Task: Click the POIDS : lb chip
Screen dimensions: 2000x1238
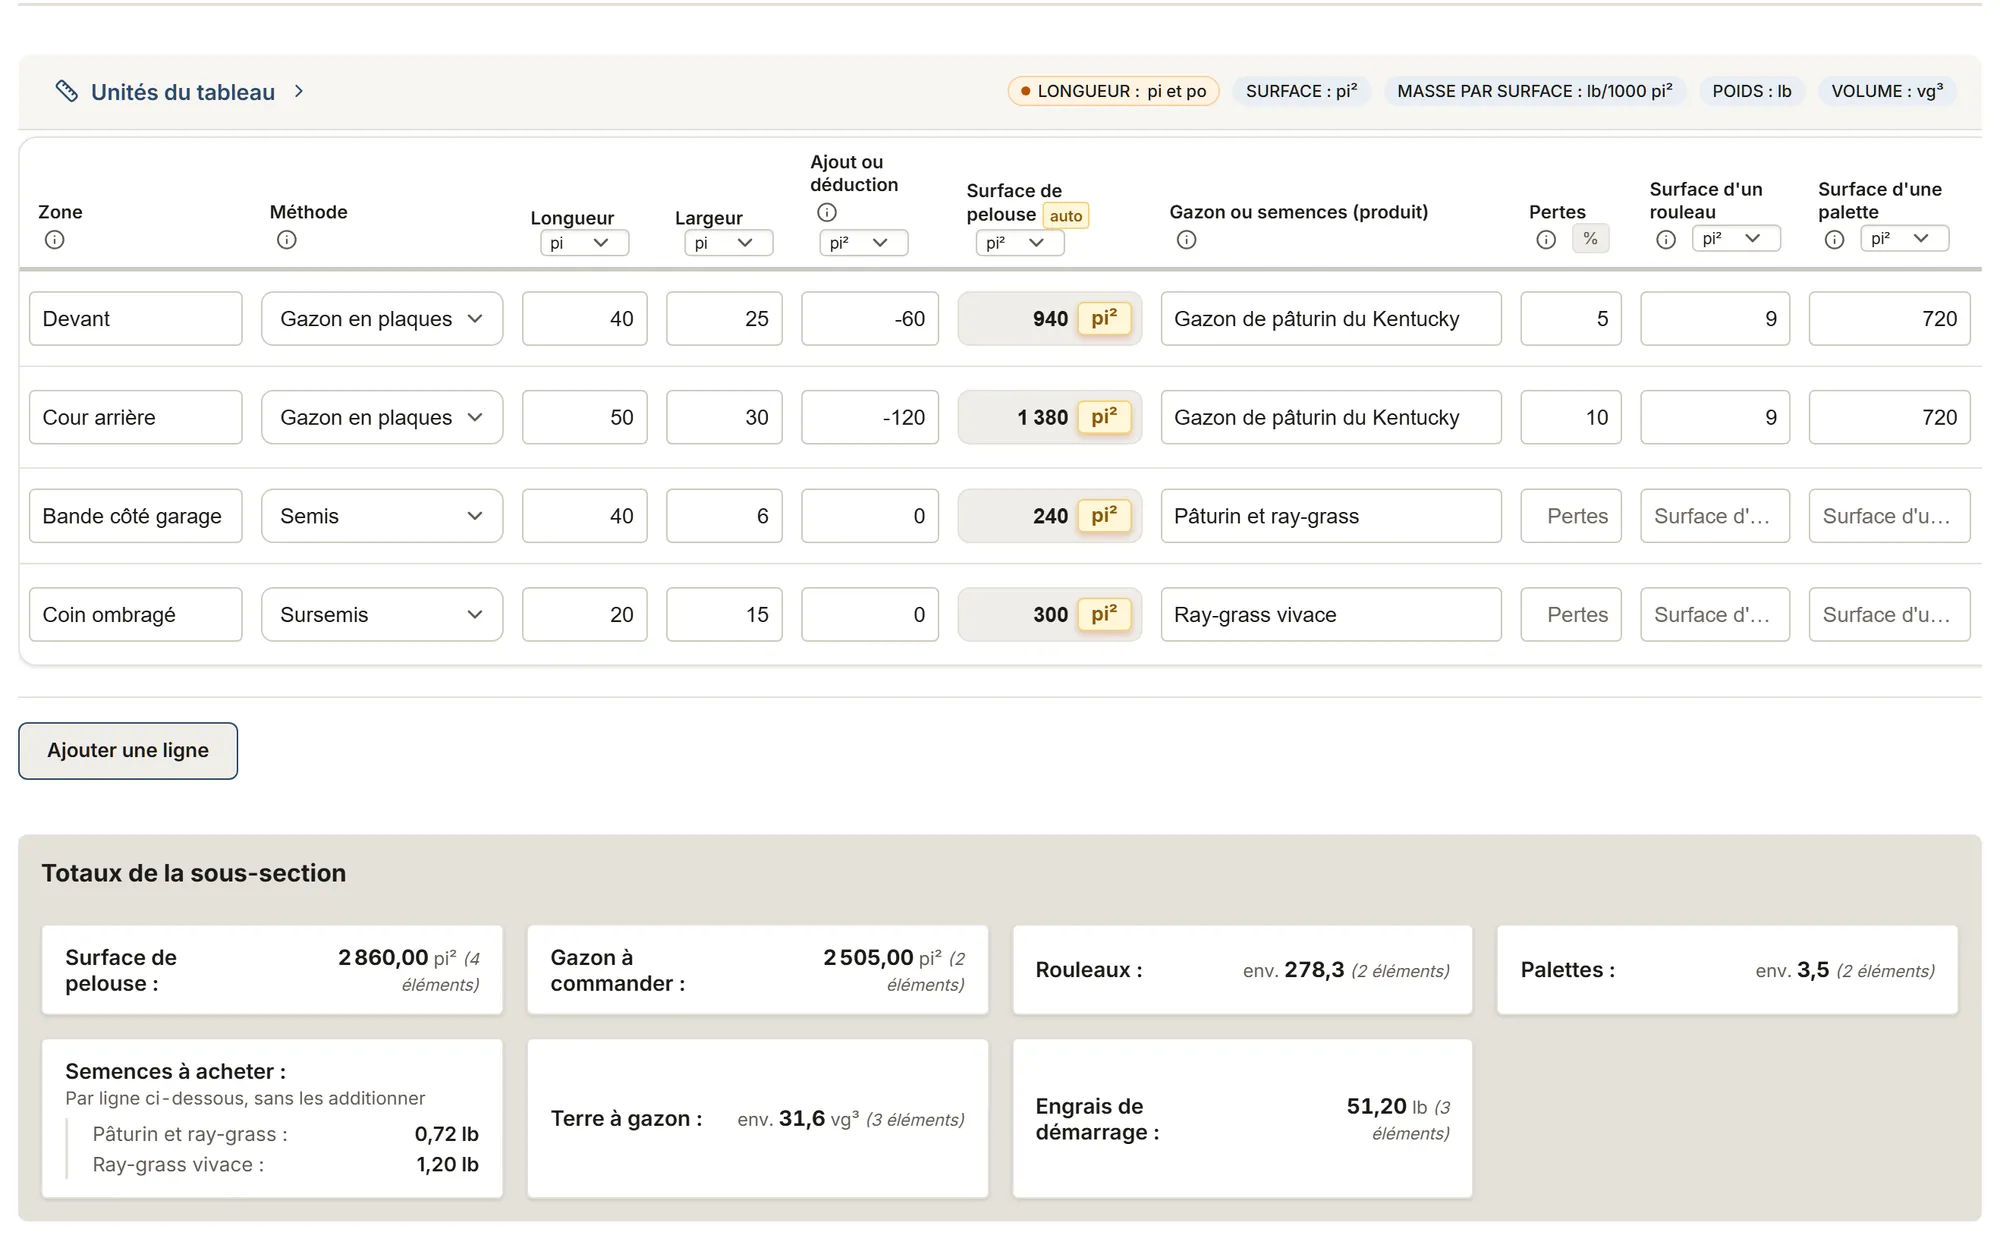Action: (1751, 91)
